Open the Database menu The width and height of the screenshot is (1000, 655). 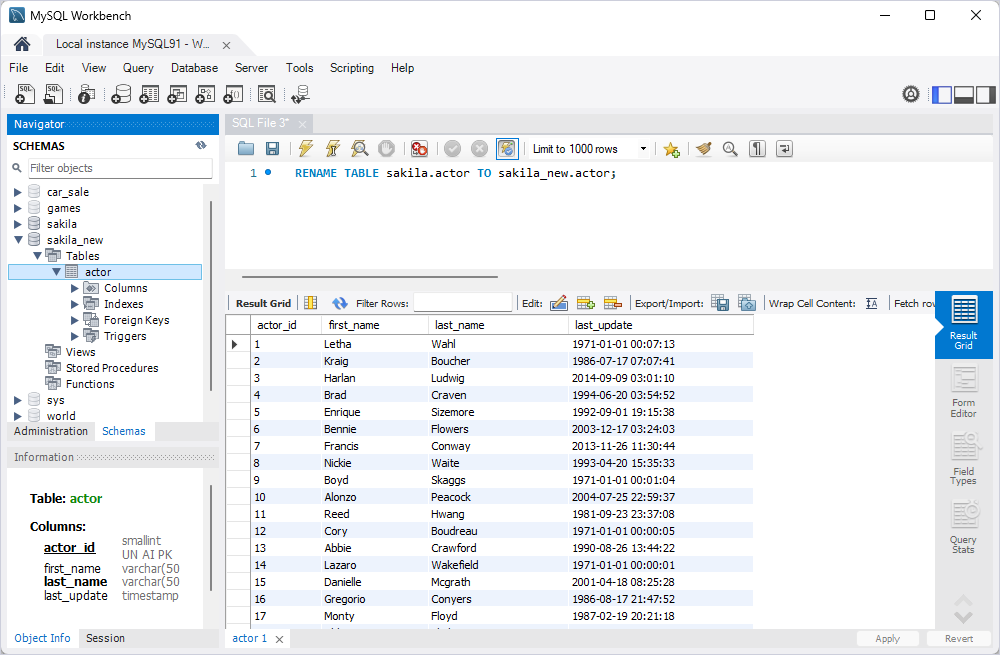pos(195,68)
